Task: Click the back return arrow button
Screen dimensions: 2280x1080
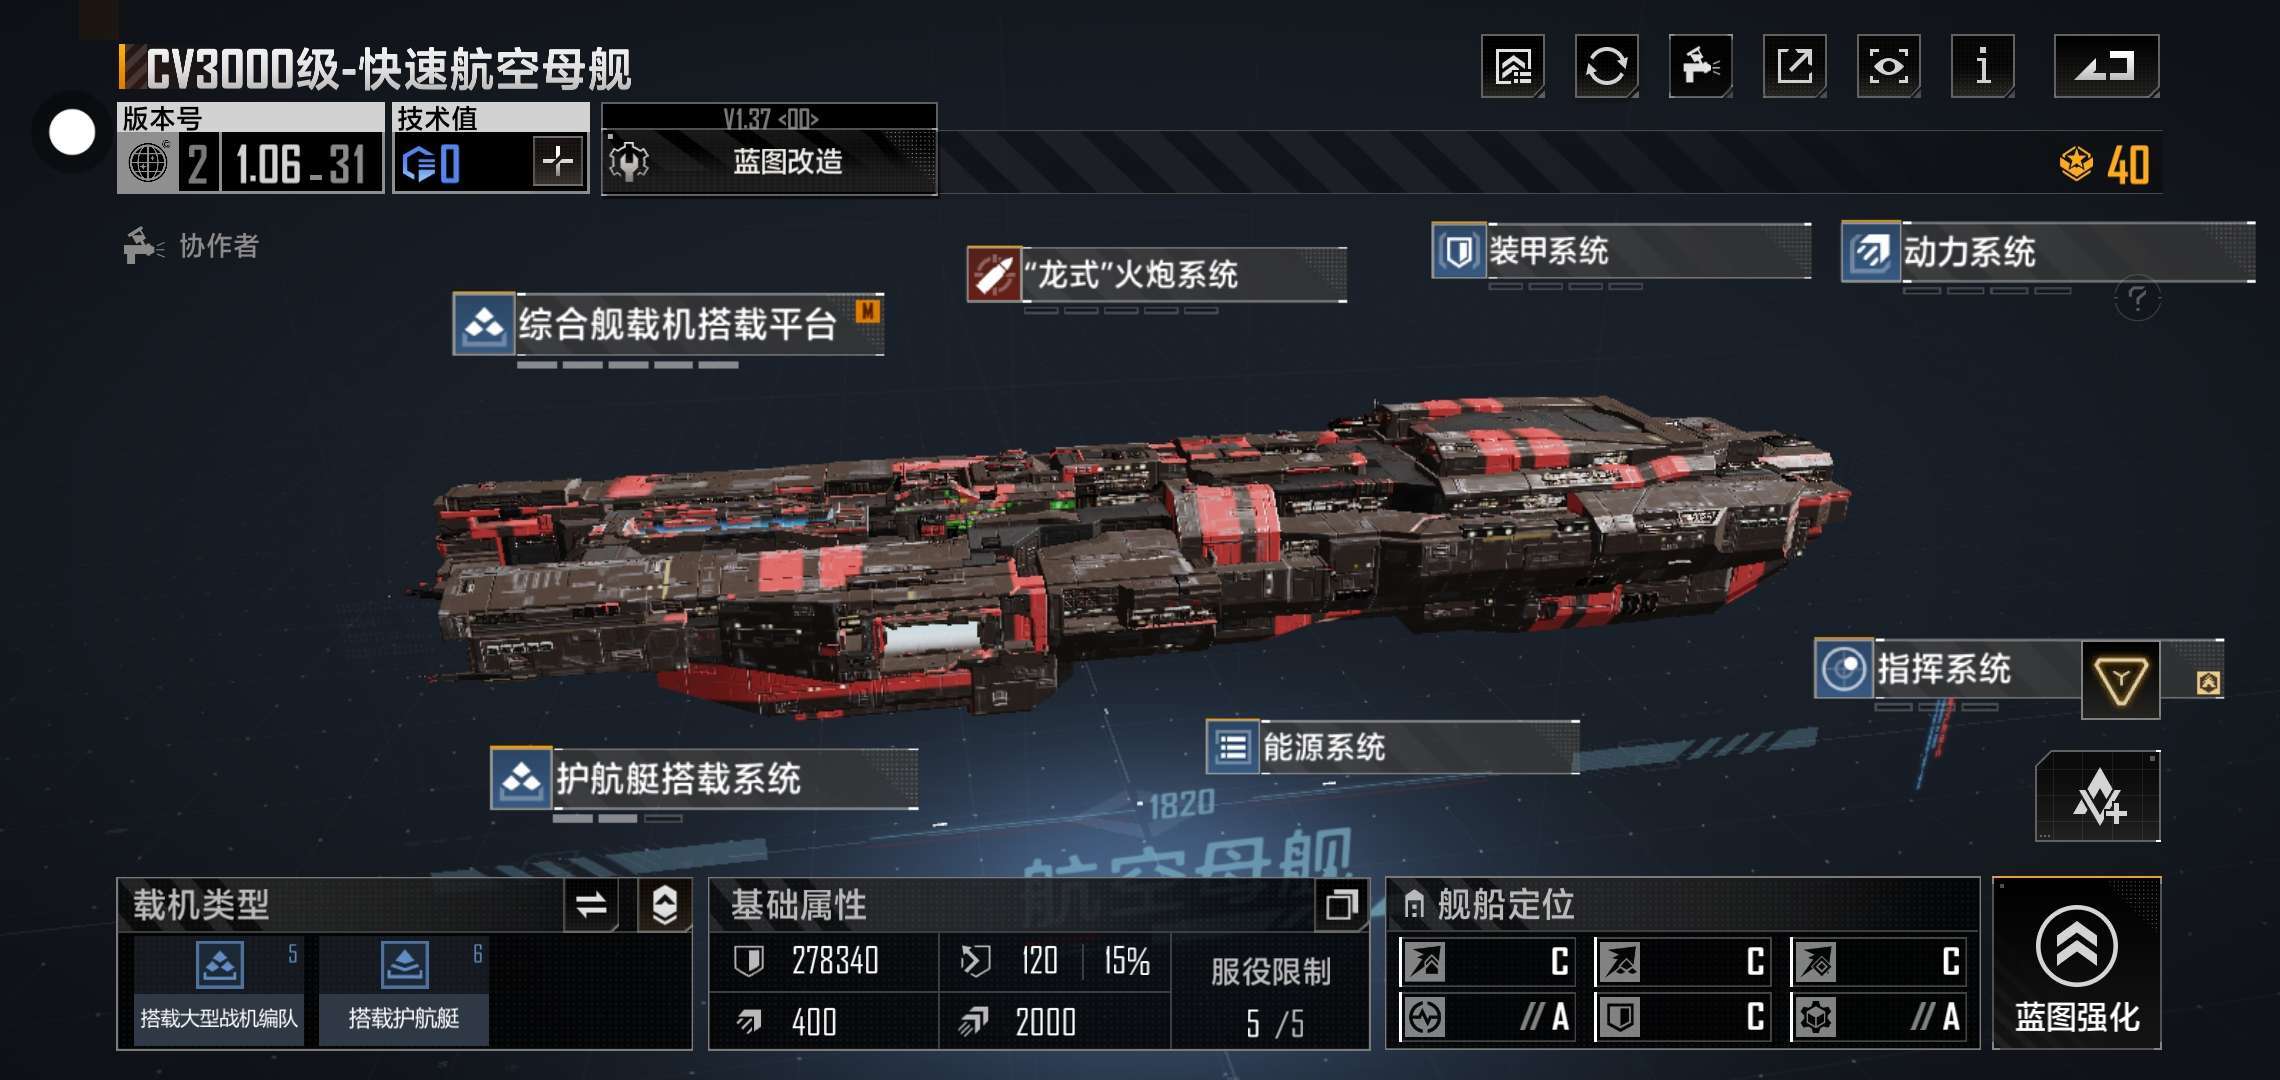Action: click(2106, 67)
